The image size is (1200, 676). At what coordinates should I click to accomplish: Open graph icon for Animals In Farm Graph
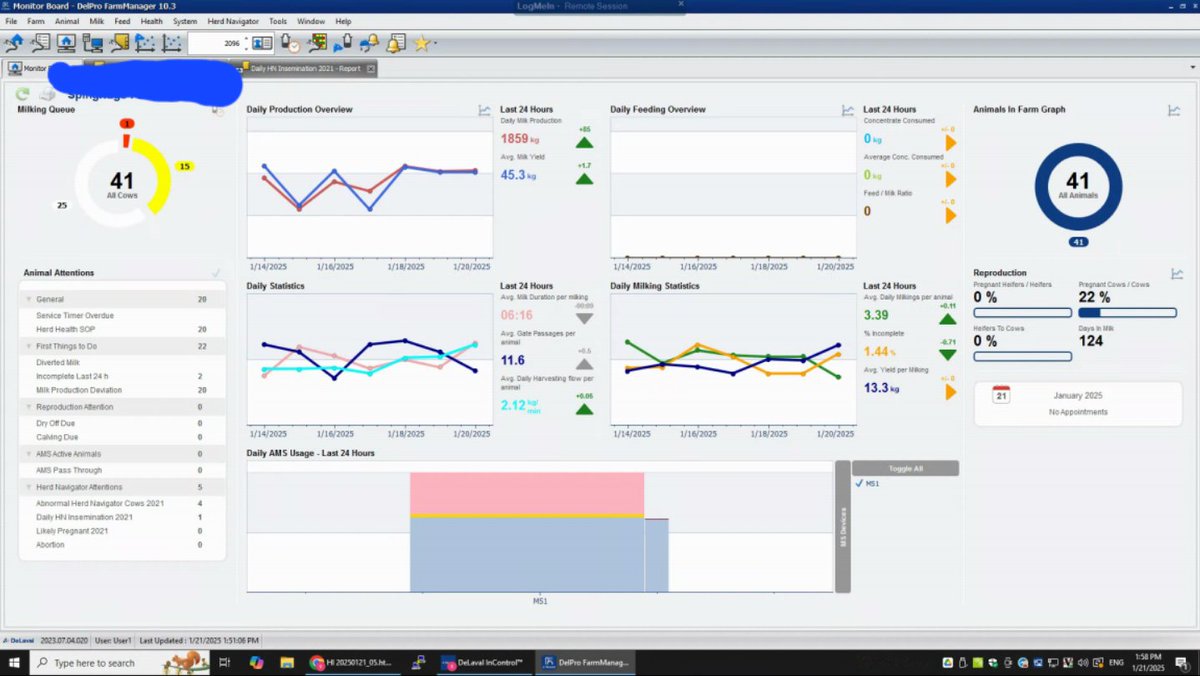(1174, 110)
